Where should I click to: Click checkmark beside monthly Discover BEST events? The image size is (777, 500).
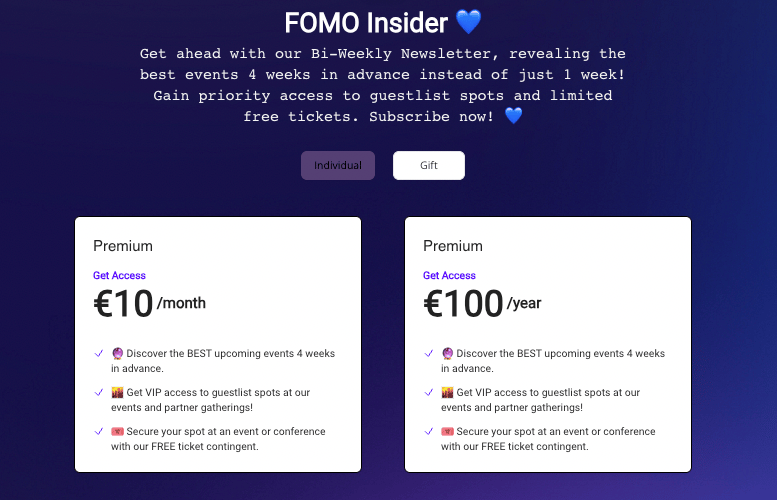pyautogui.click(x=99, y=353)
